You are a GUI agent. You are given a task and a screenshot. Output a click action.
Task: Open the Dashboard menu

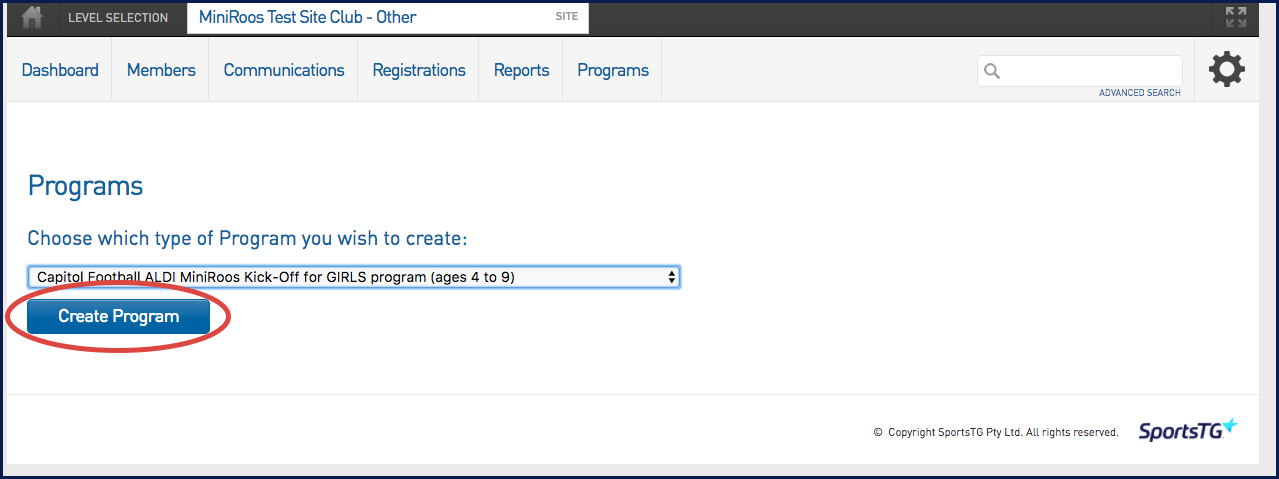click(60, 70)
